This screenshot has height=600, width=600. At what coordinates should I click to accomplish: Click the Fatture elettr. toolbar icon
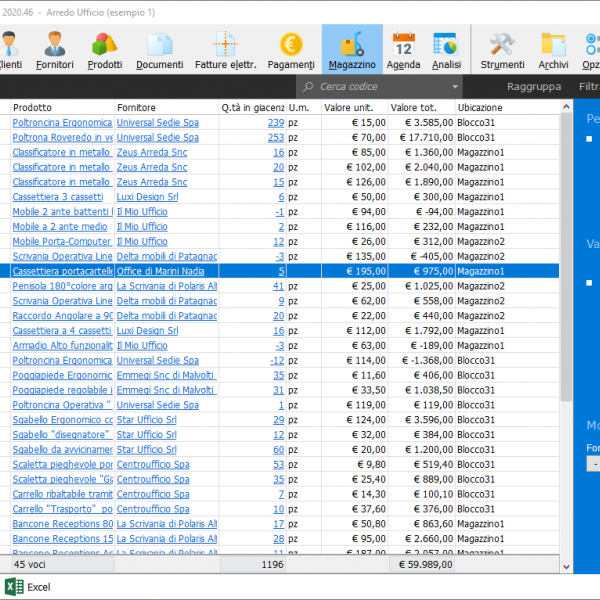[226, 49]
